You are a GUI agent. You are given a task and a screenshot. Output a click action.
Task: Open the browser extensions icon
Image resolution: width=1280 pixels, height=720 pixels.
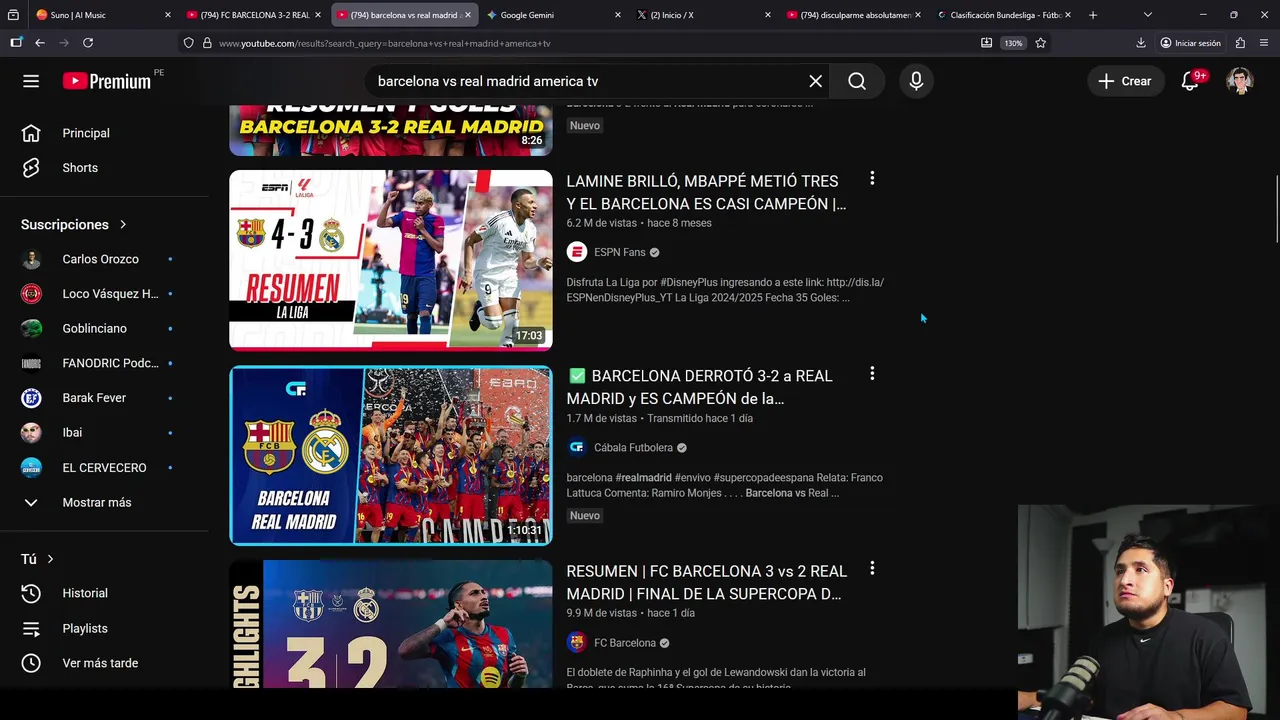click(1240, 43)
